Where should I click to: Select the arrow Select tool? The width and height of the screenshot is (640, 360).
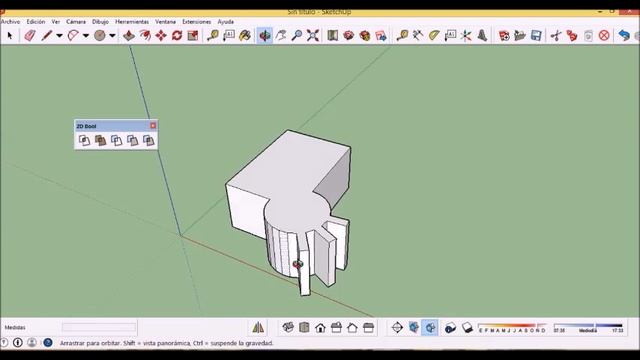click(x=10, y=36)
